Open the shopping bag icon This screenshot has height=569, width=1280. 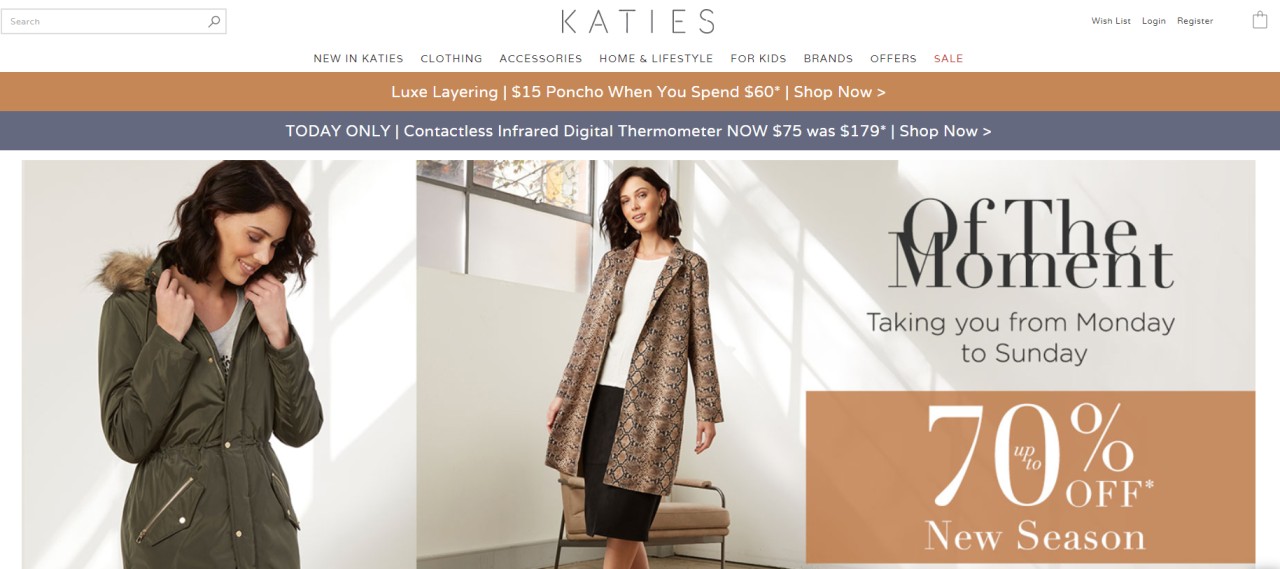click(1260, 20)
